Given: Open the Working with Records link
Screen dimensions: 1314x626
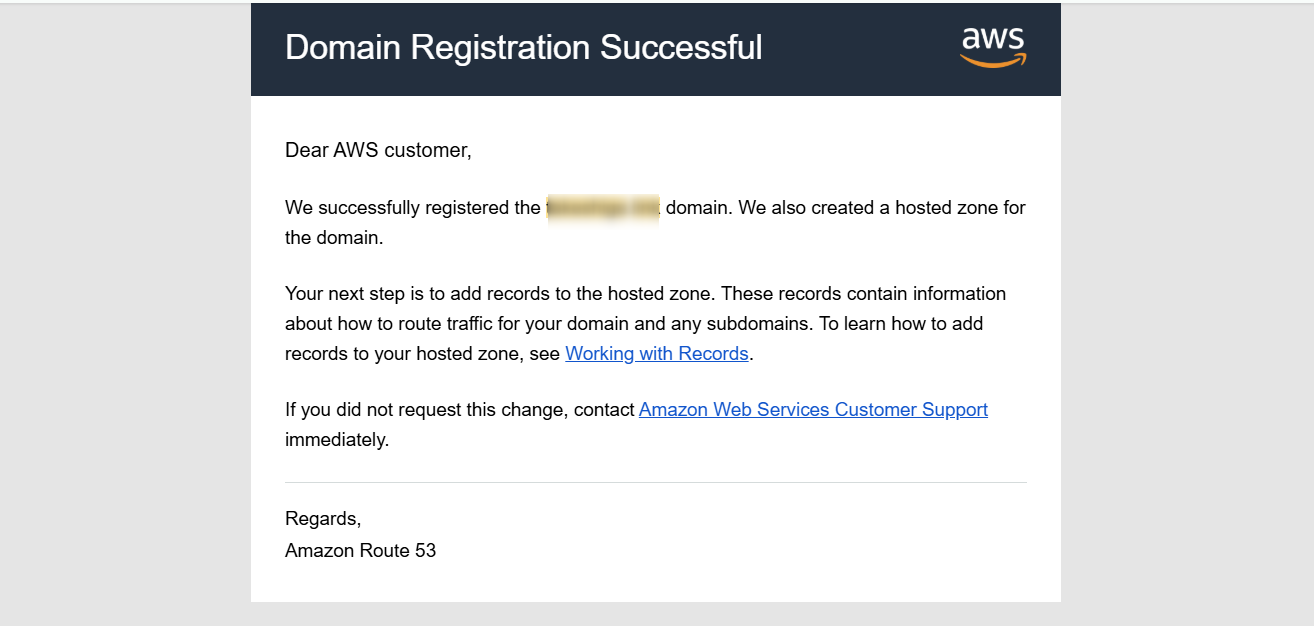Looking at the screenshot, I should point(656,354).
